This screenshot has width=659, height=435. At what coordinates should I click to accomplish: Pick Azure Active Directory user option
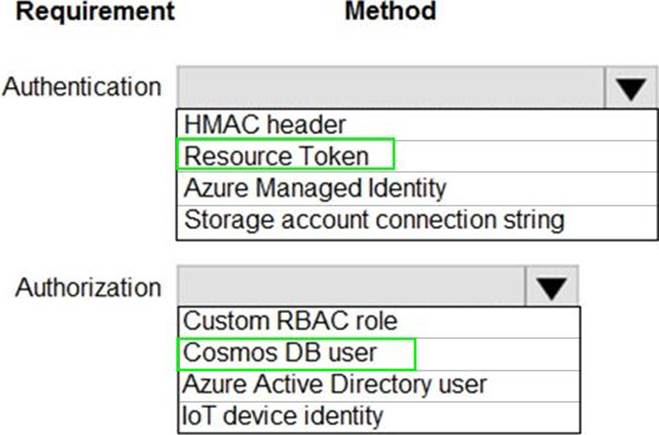[x=335, y=383]
